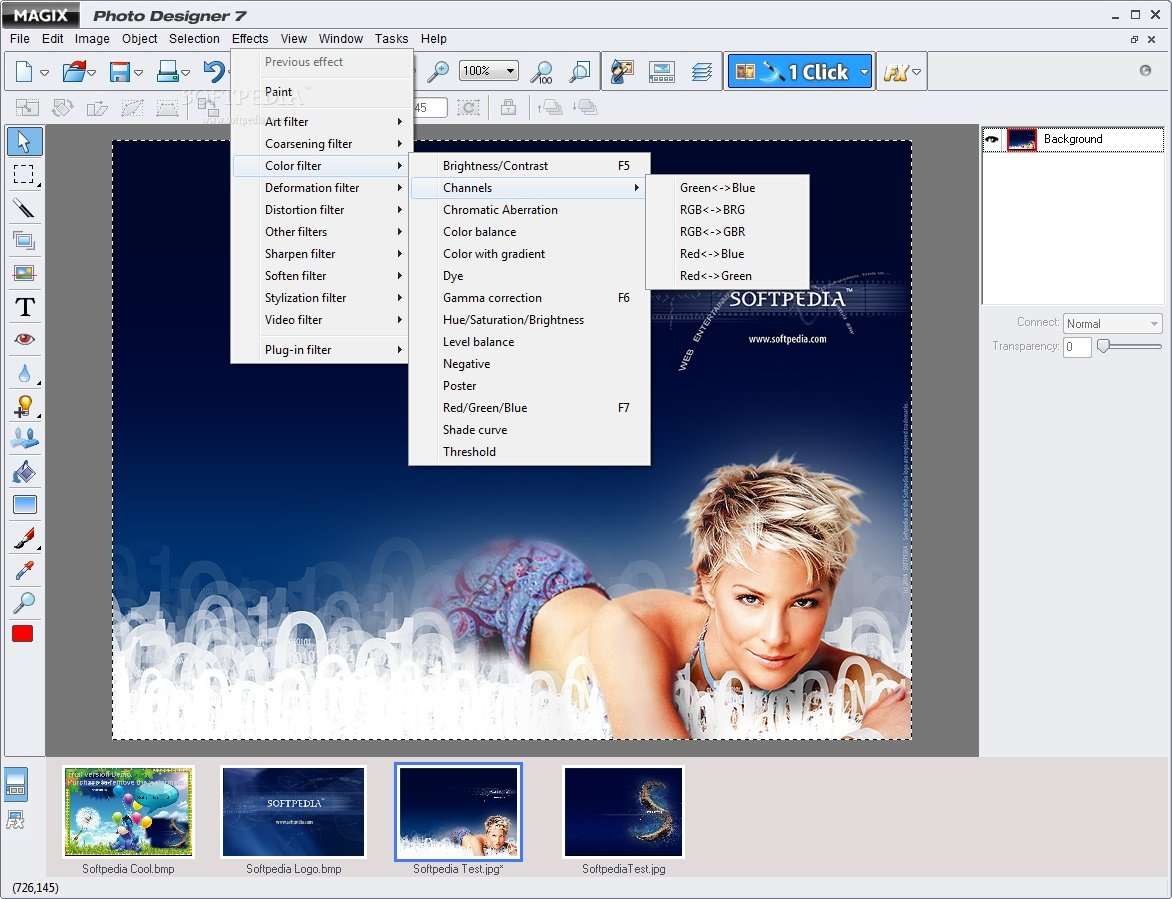Image resolution: width=1172 pixels, height=899 pixels.
Task: Click the Save floppy disk icon
Action: 120,72
